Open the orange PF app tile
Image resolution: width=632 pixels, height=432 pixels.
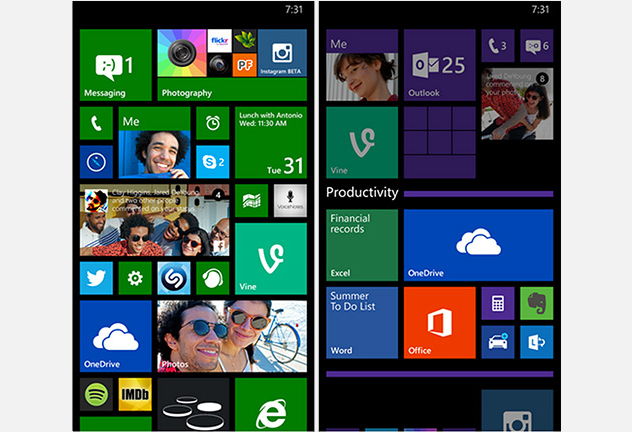click(x=245, y=65)
